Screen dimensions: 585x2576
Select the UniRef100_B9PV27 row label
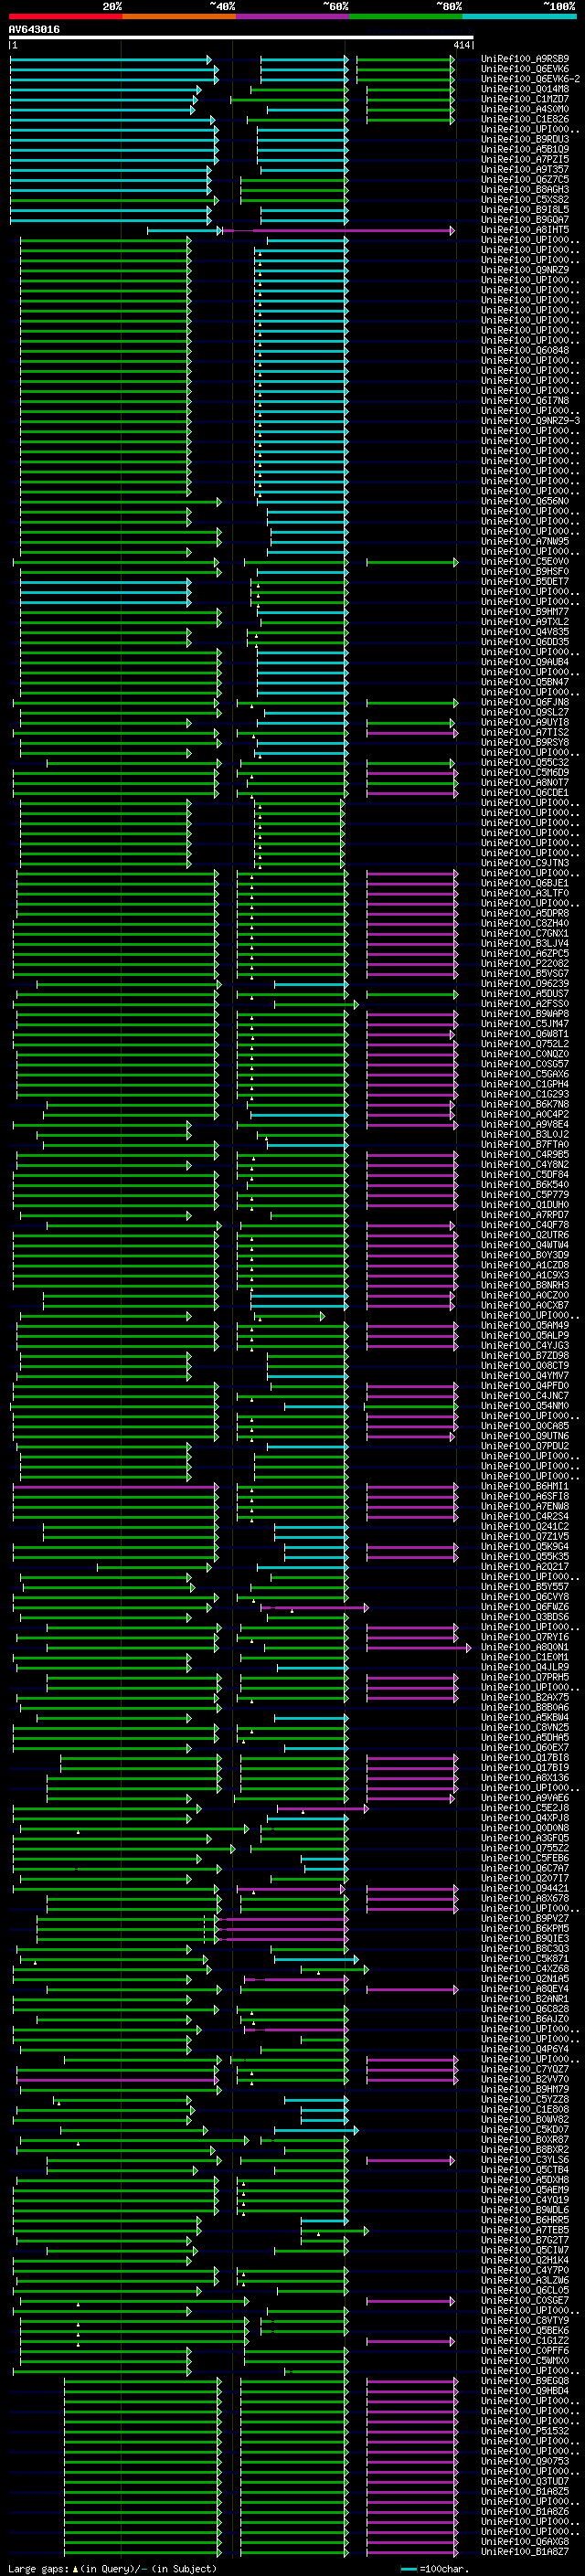tap(525, 1919)
